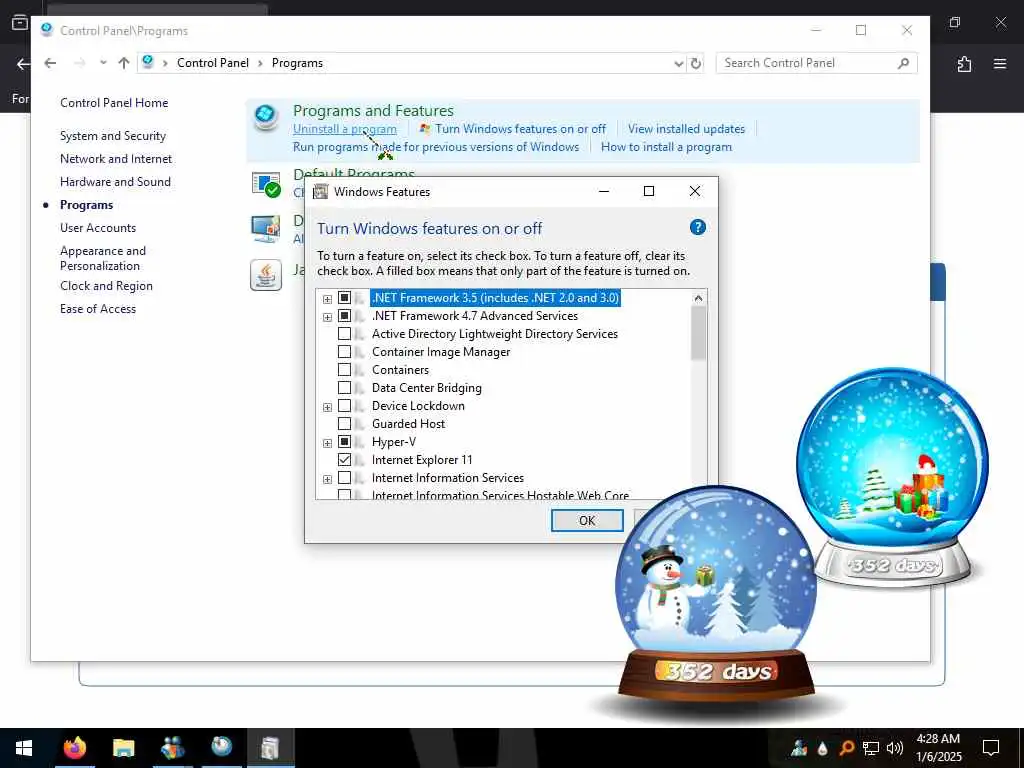1024x768 pixels.
Task: Open the notification center icon
Action: click(991, 748)
